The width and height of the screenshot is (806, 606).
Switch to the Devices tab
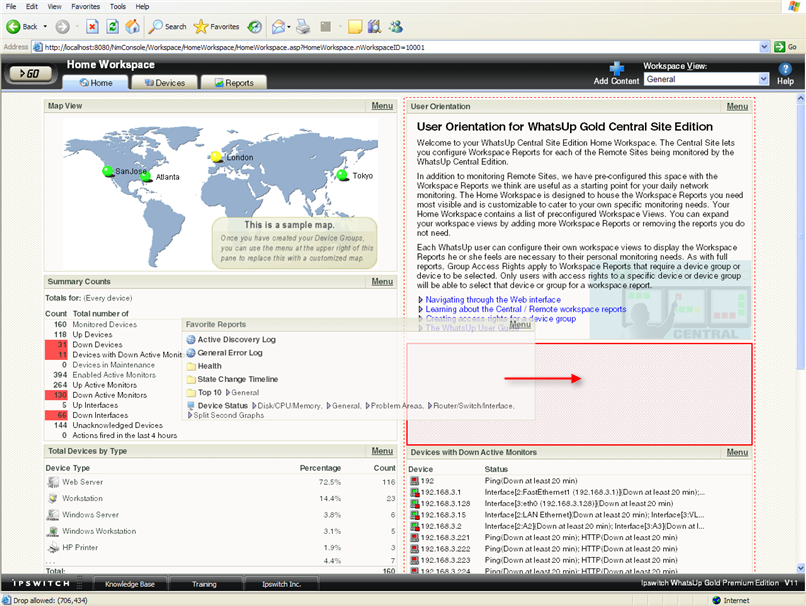pyautogui.click(x=165, y=83)
